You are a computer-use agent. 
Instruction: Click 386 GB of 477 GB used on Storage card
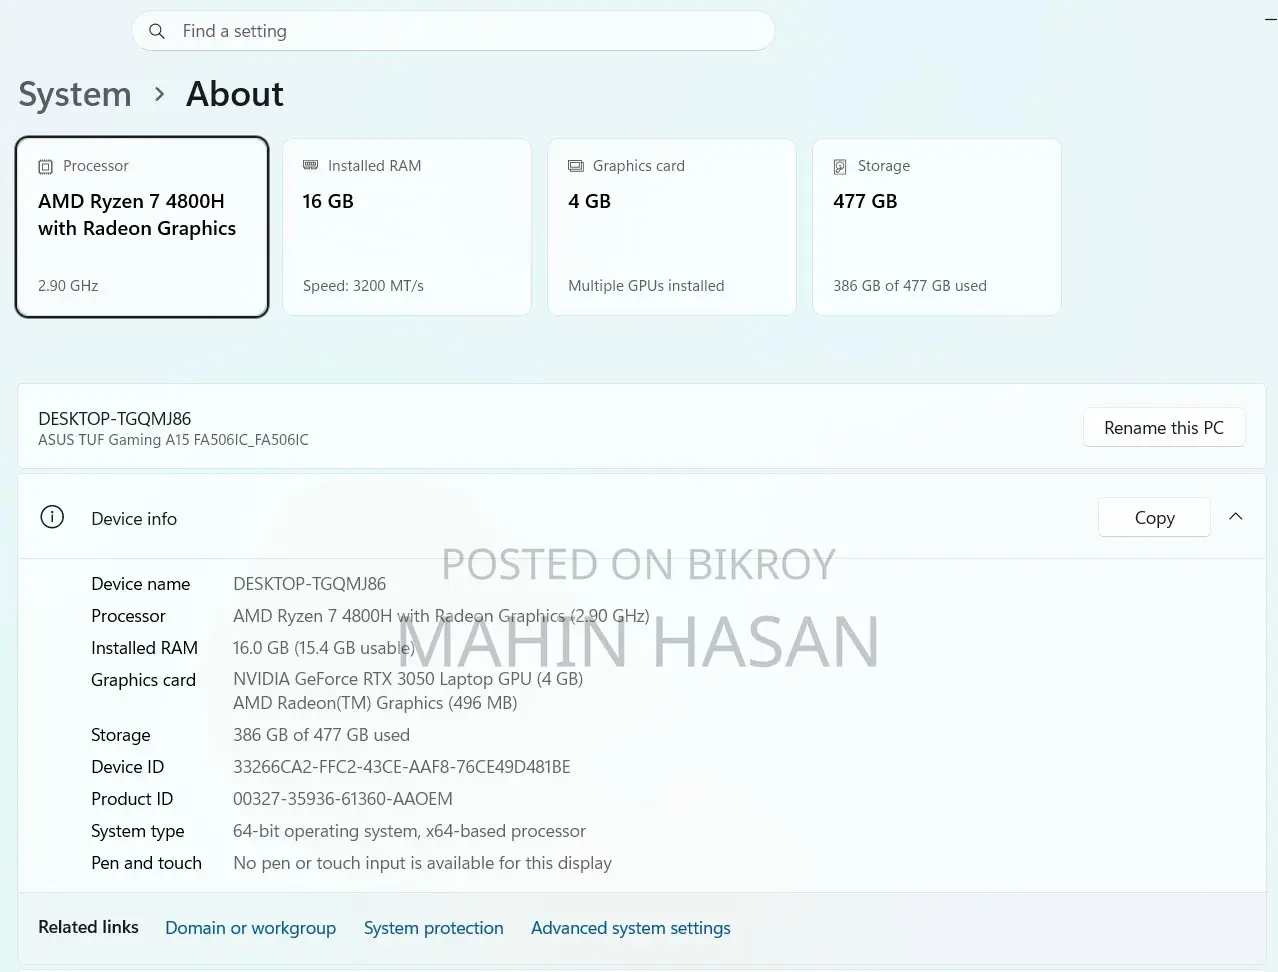[910, 286]
